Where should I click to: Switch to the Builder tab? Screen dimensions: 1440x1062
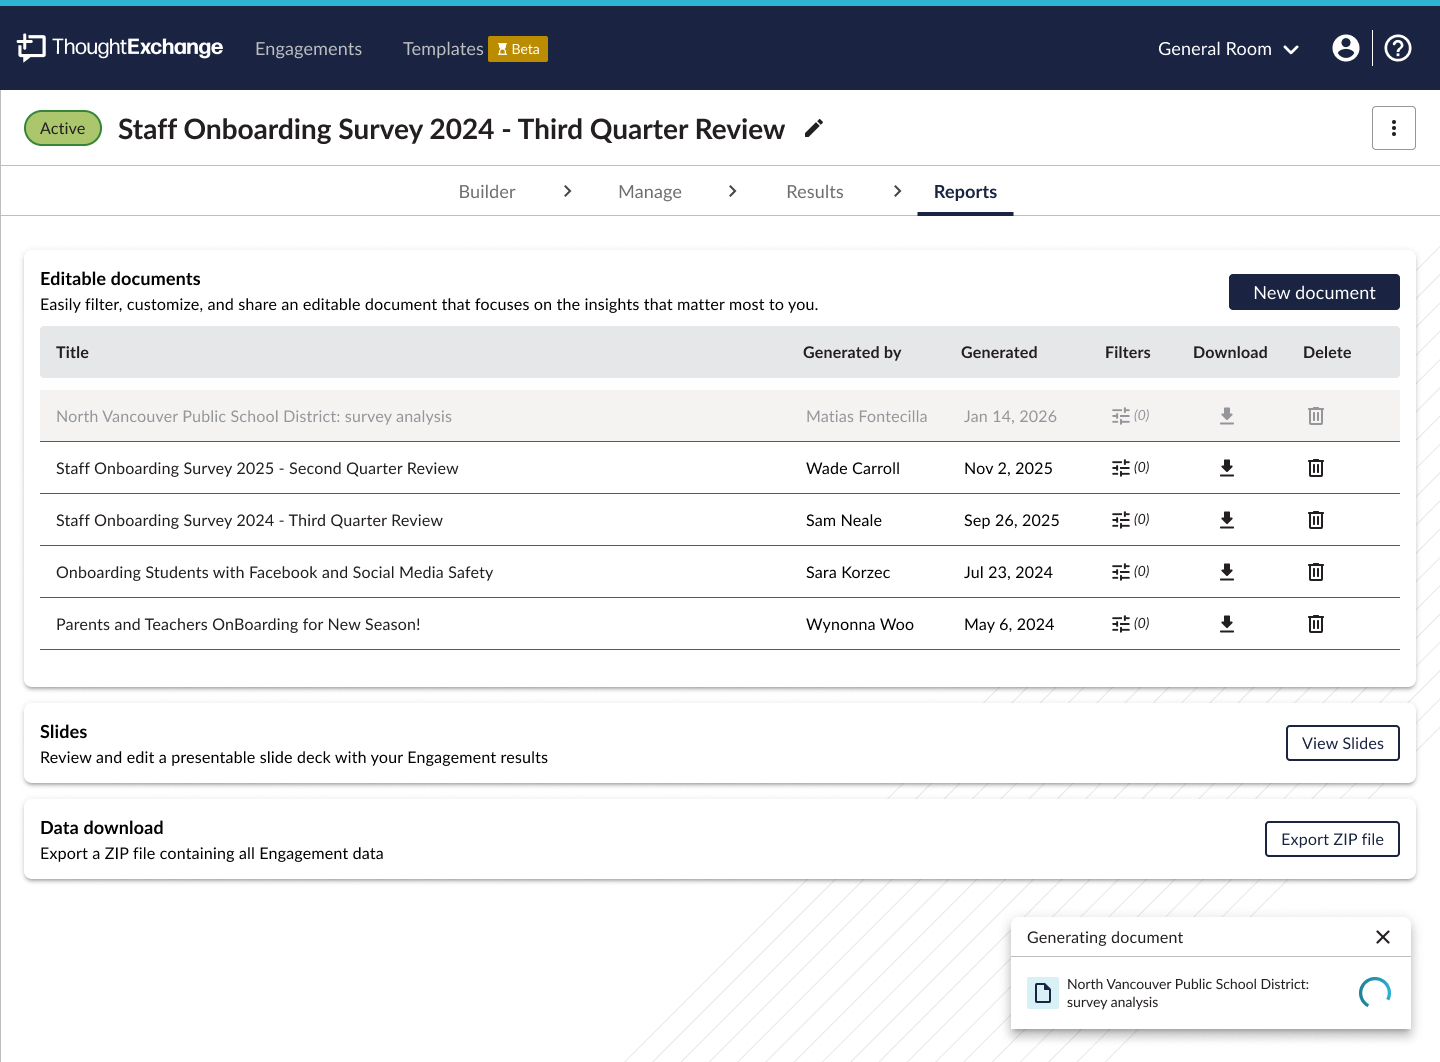point(487,192)
